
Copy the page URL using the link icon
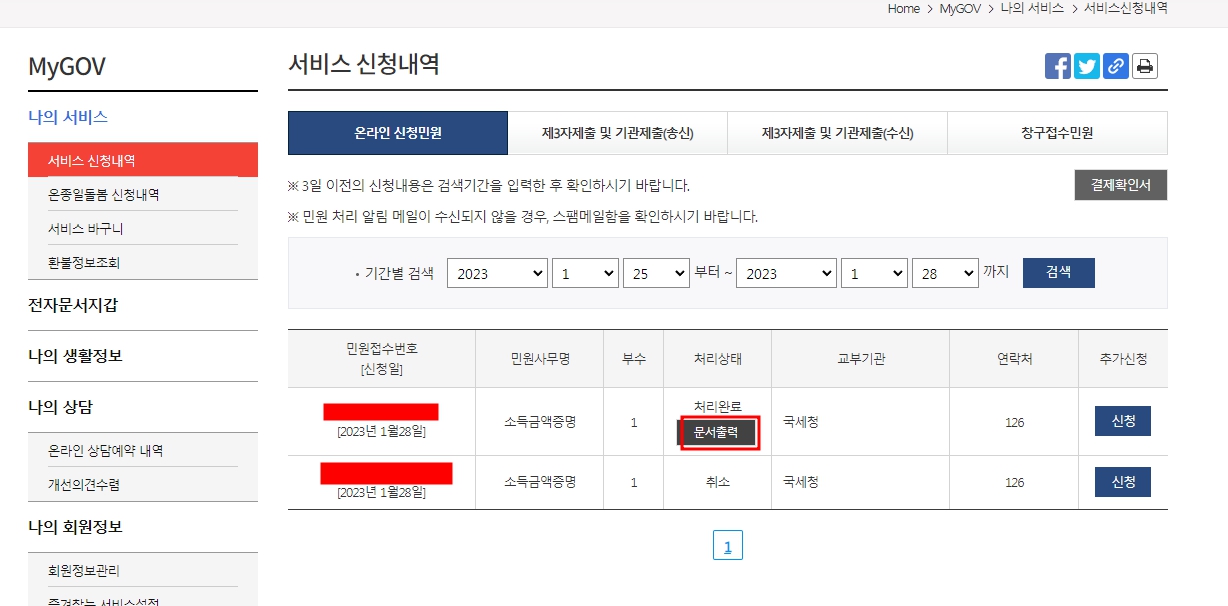pyautogui.click(x=1115, y=65)
